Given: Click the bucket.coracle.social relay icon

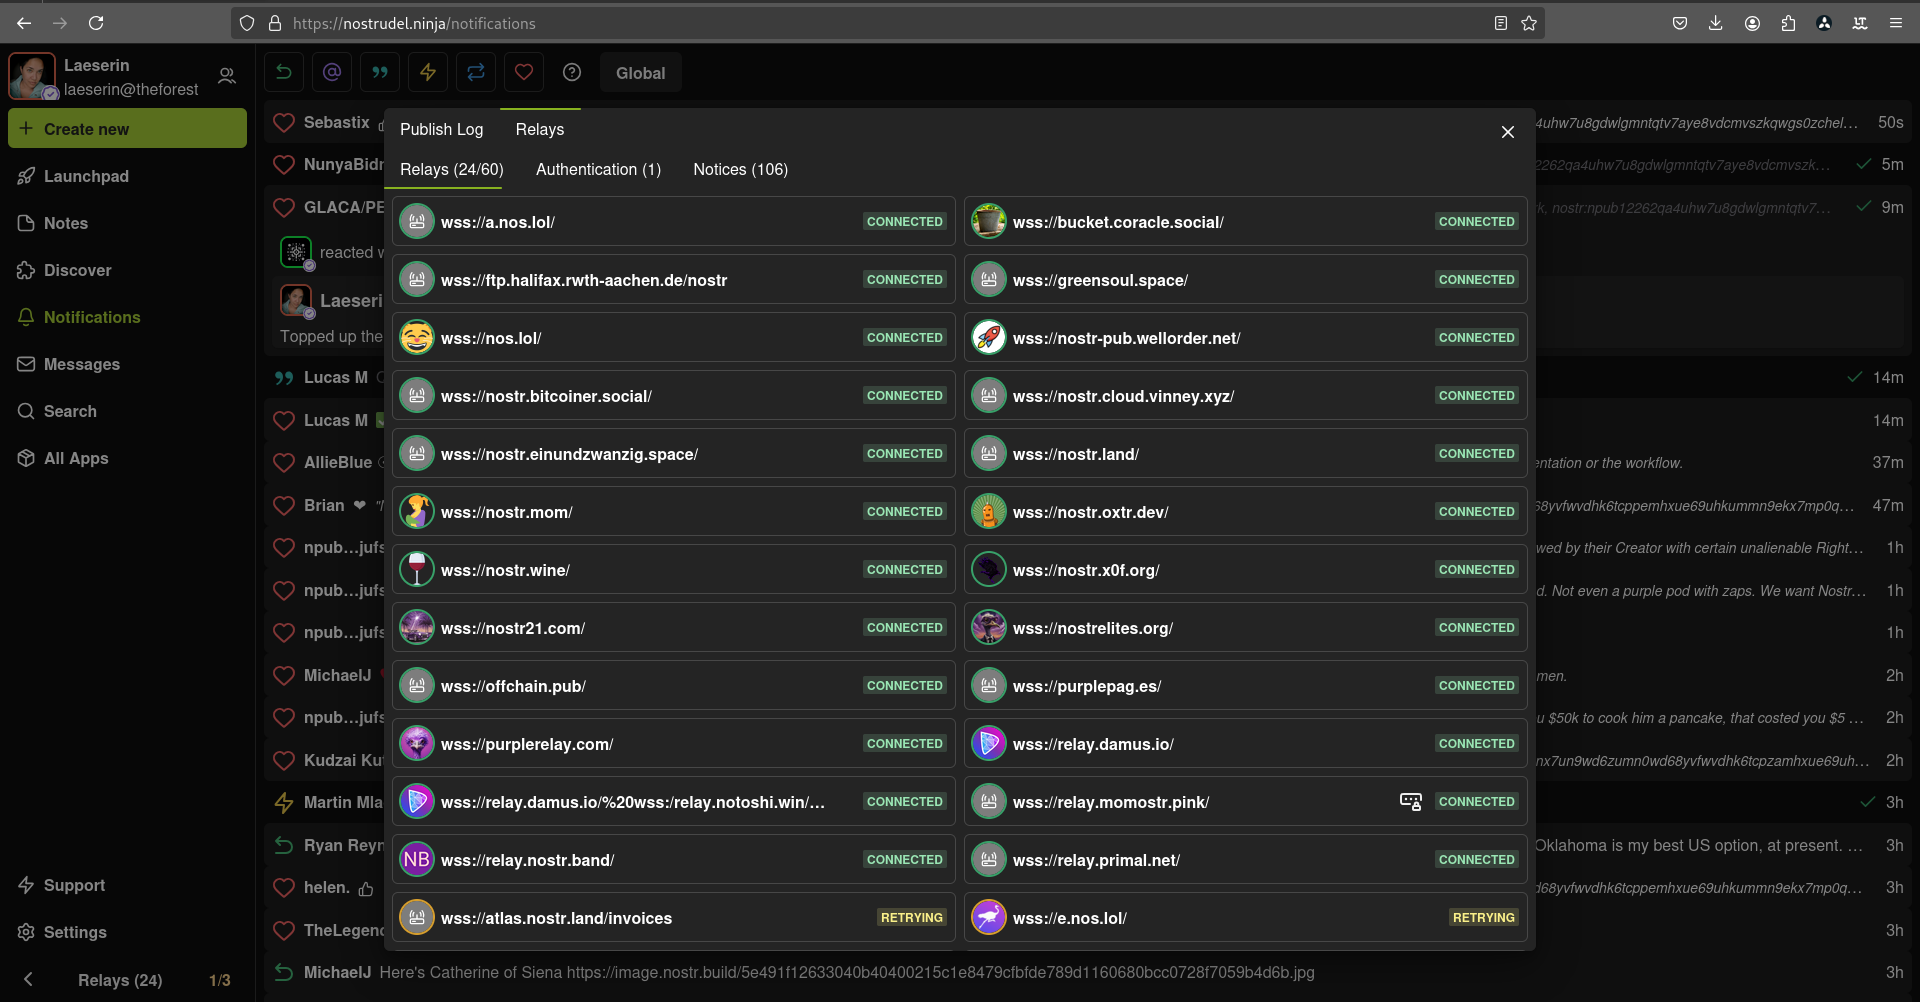Looking at the screenshot, I should pyautogui.click(x=989, y=222).
